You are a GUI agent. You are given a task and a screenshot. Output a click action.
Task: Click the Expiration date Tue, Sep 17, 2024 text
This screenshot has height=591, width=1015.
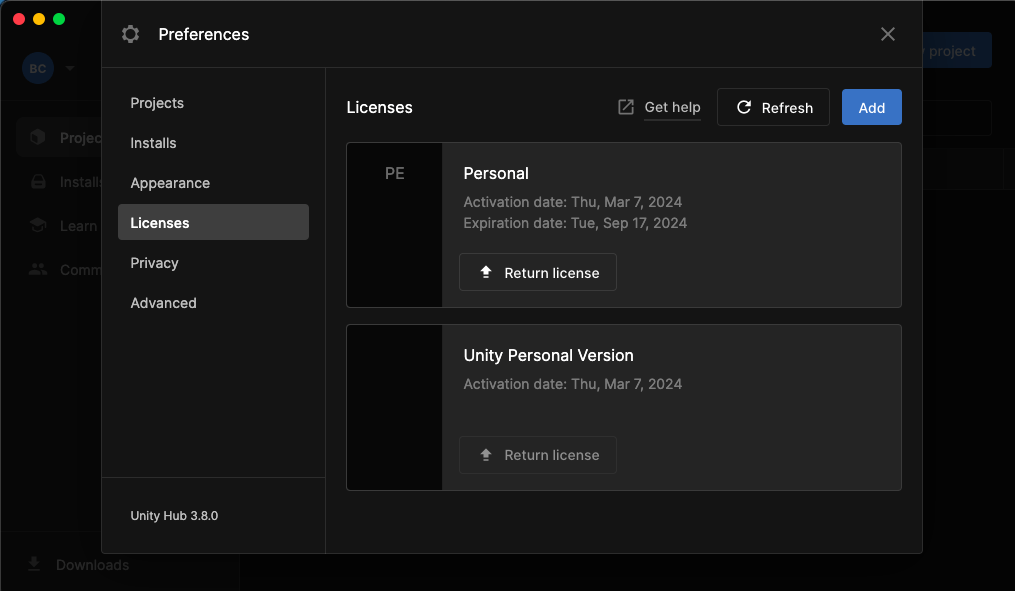tap(575, 223)
